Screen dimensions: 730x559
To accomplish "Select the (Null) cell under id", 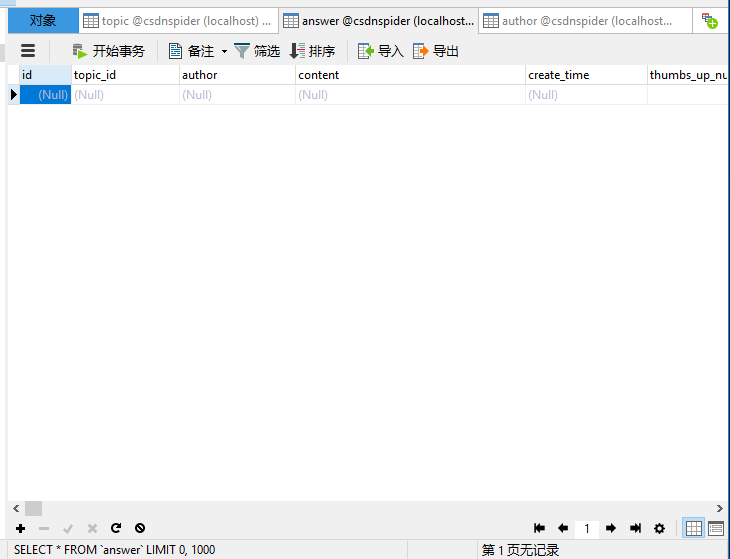I will [45, 95].
